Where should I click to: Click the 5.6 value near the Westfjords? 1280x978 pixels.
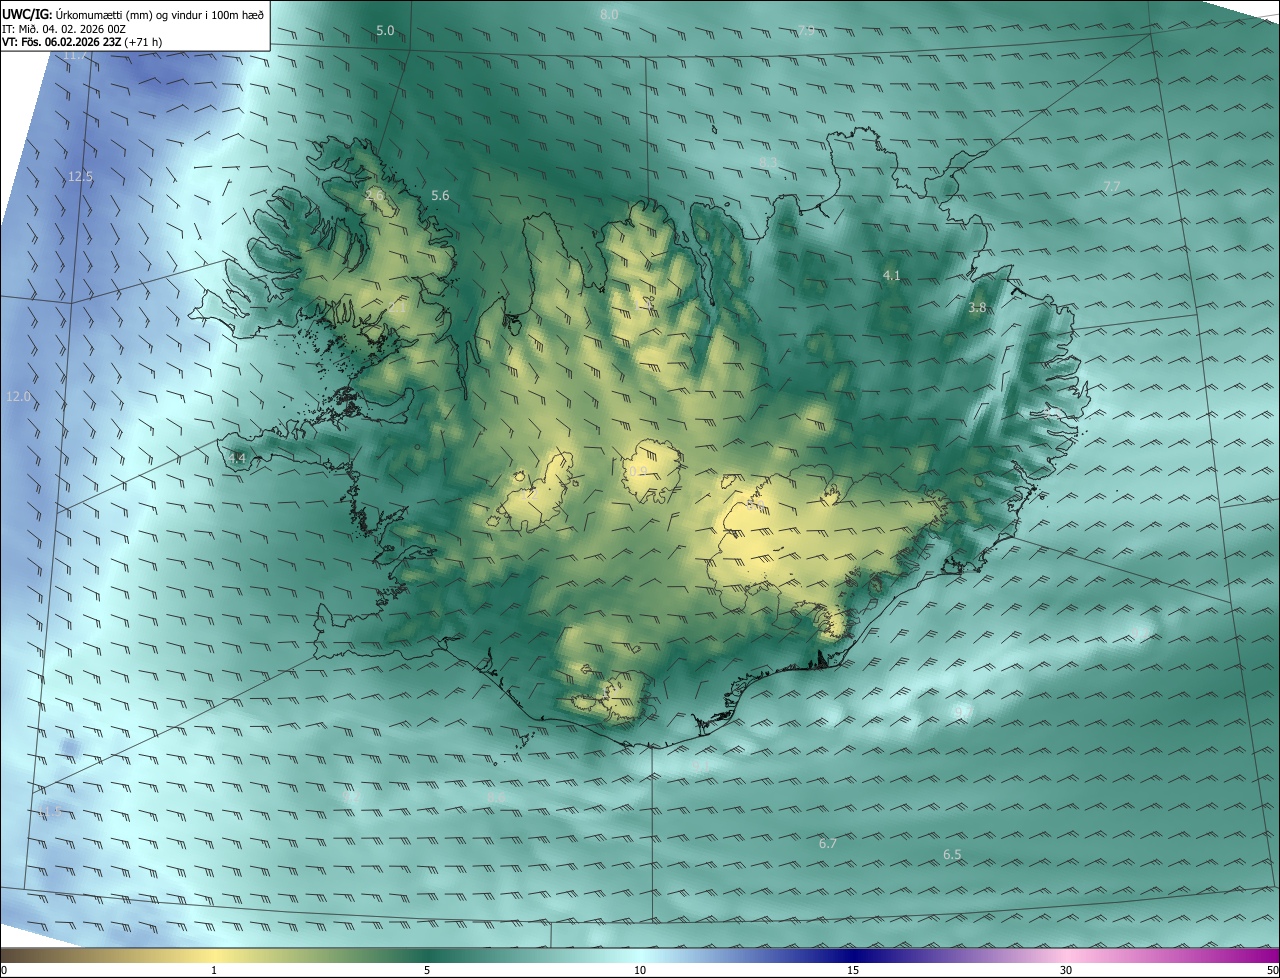pos(440,195)
